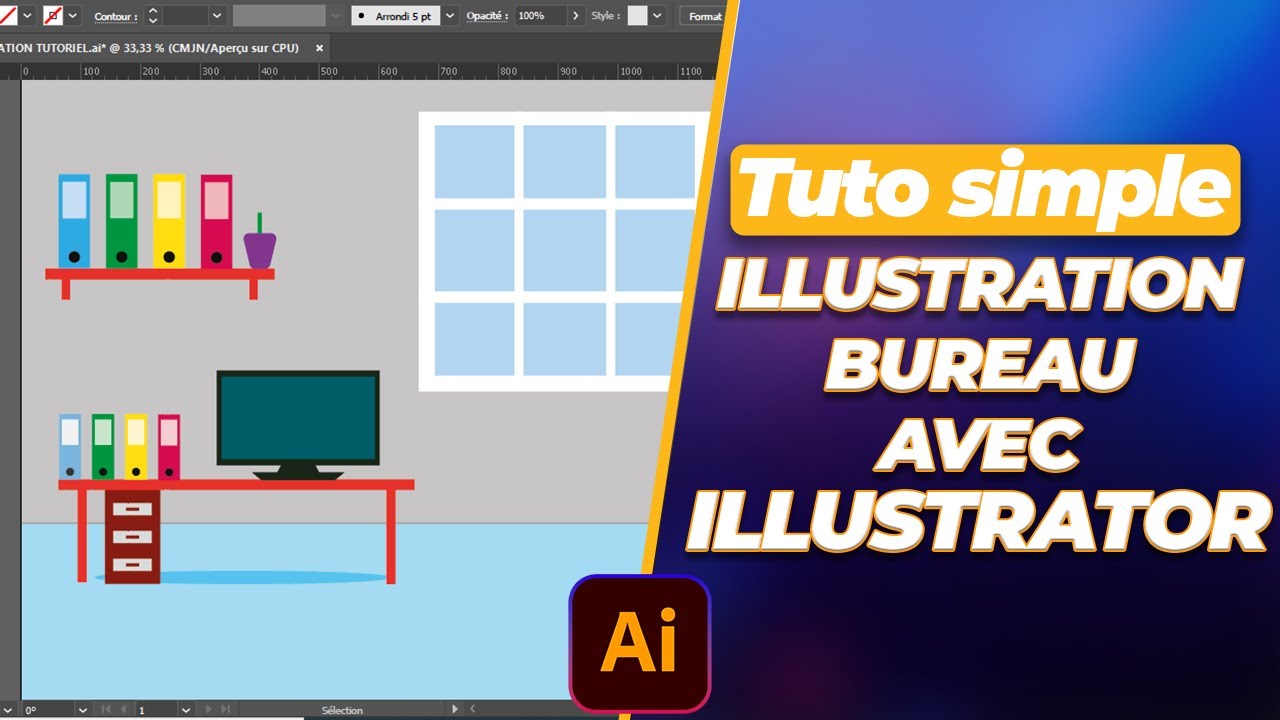
Task: Click the Contour weight stepper arrows
Action: pos(153,16)
